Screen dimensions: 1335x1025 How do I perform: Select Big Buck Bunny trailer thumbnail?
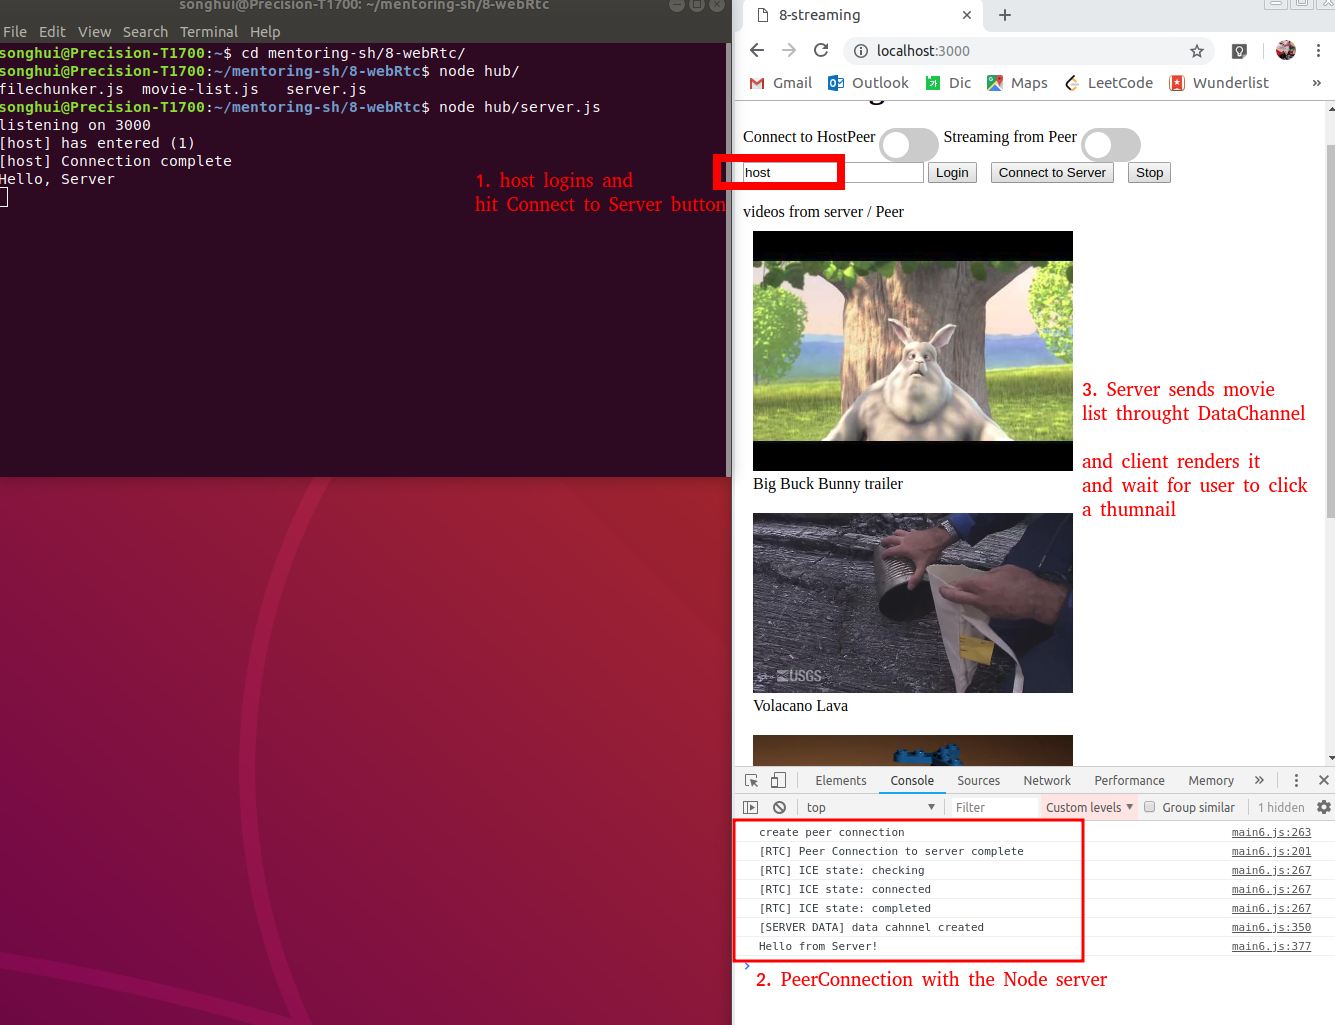point(913,351)
